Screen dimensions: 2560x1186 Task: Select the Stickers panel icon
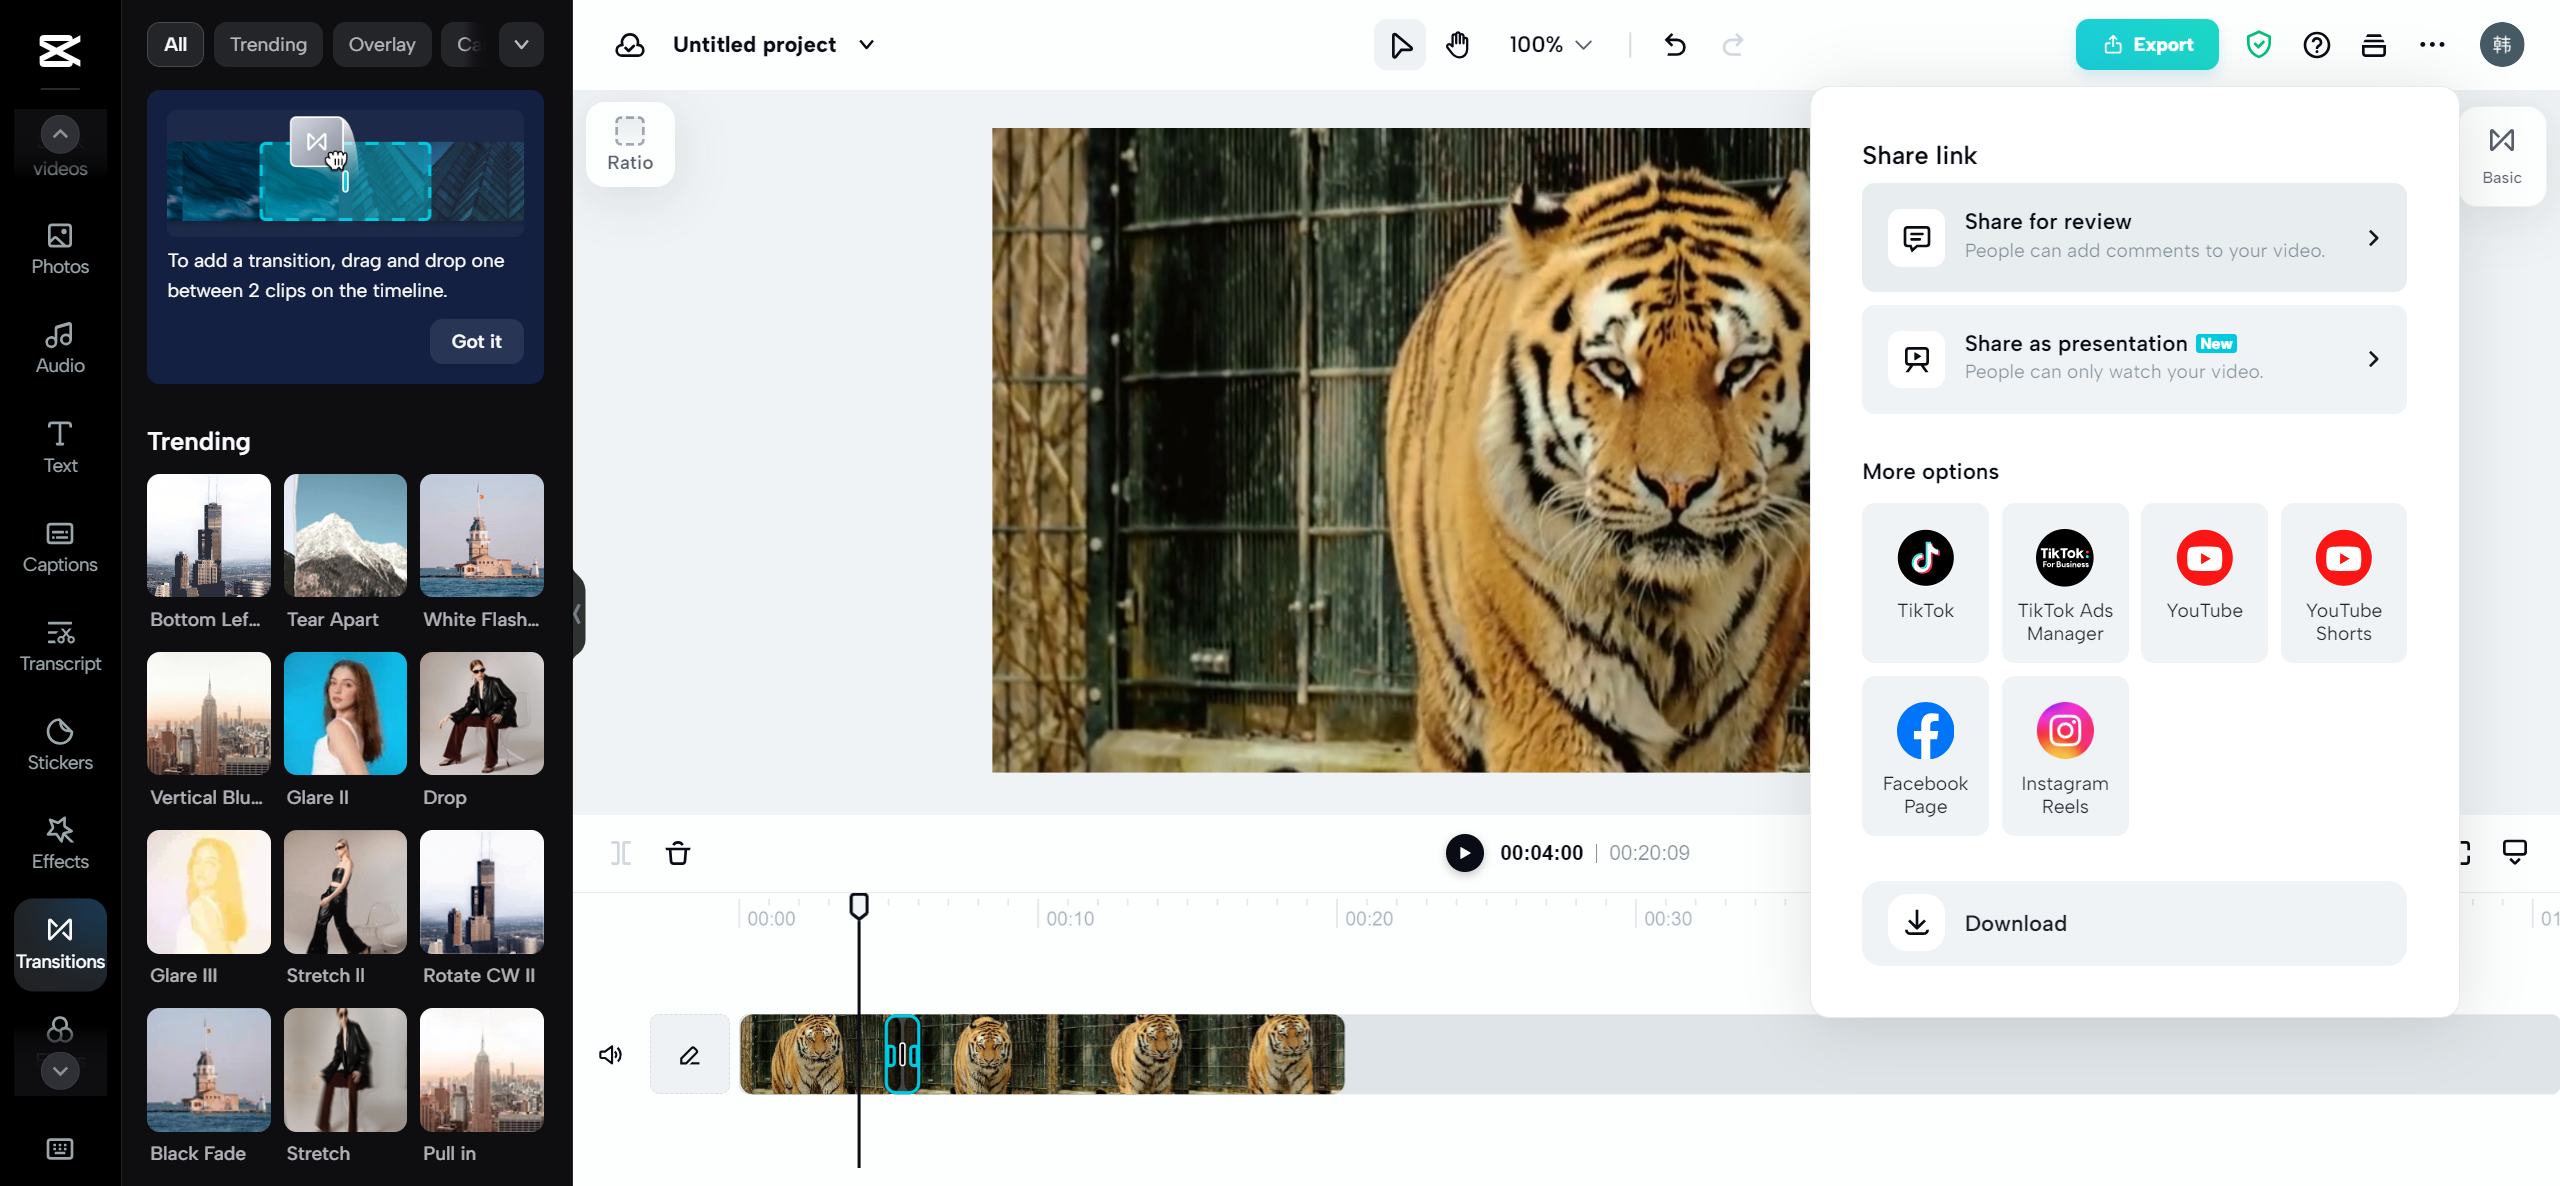click(59, 742)
